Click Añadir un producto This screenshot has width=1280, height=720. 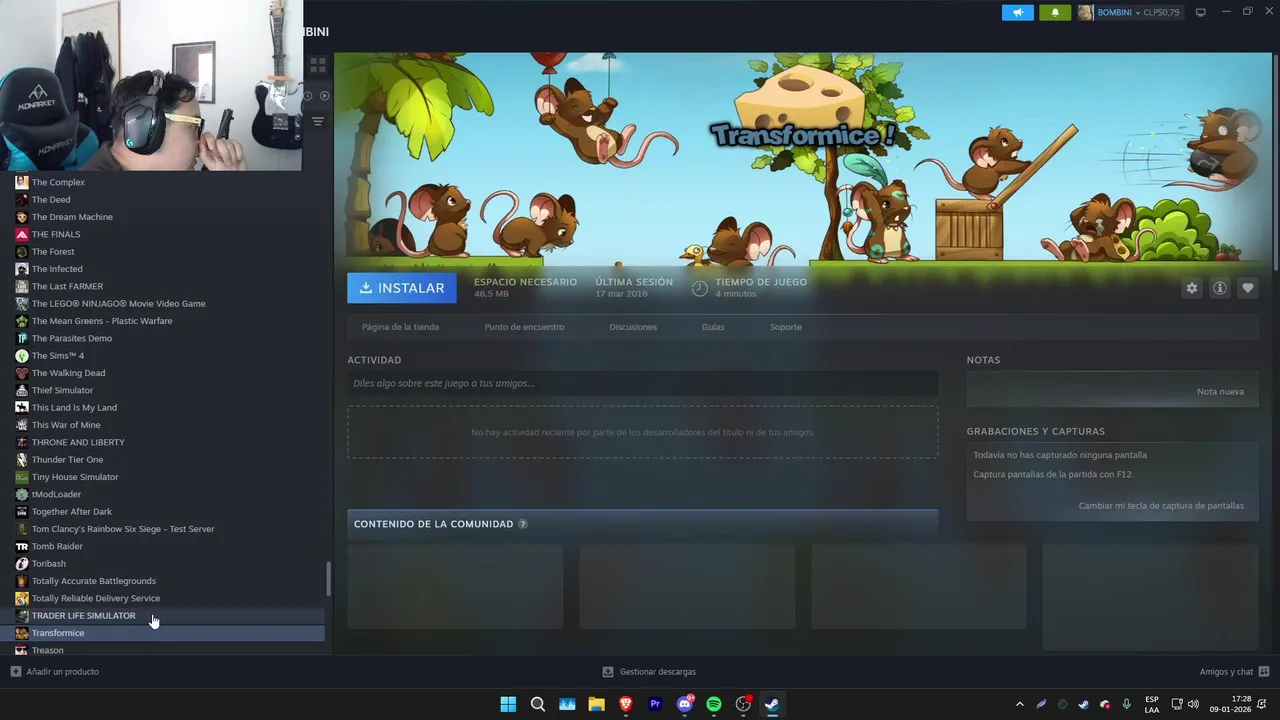(55, 672)
